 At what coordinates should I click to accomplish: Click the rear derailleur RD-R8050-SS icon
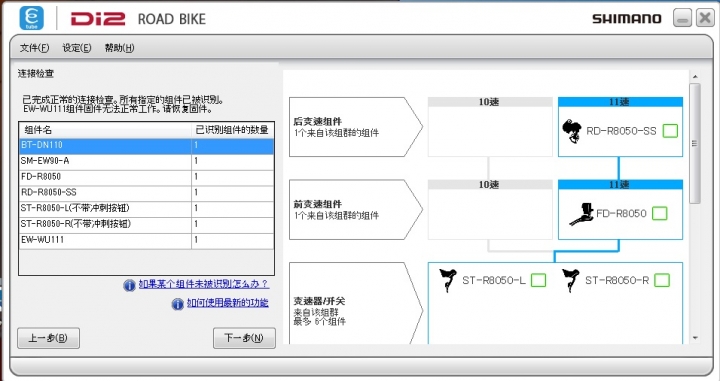[x=572, y=131]
